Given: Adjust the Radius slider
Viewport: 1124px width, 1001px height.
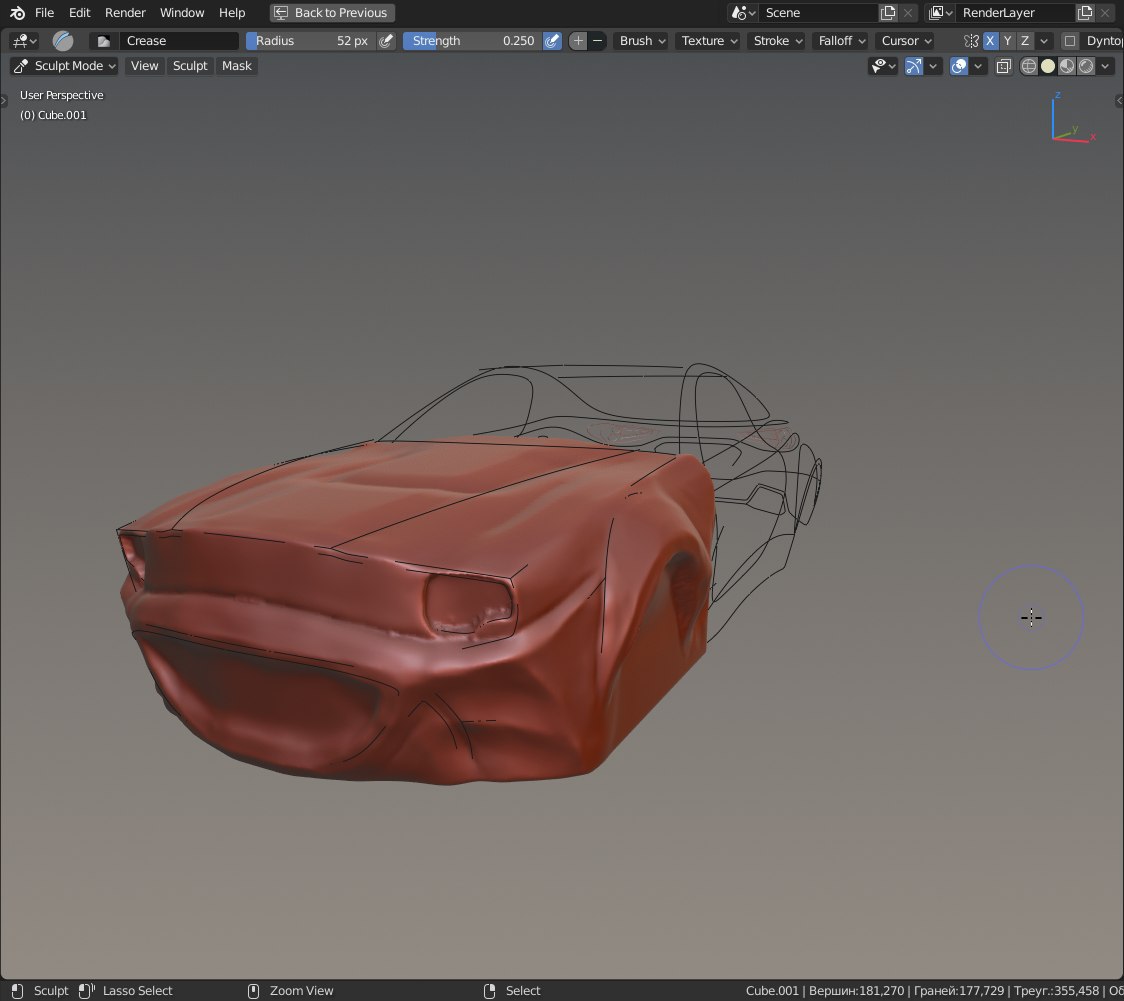Looking at the screenshot, I should coord(311,41).
